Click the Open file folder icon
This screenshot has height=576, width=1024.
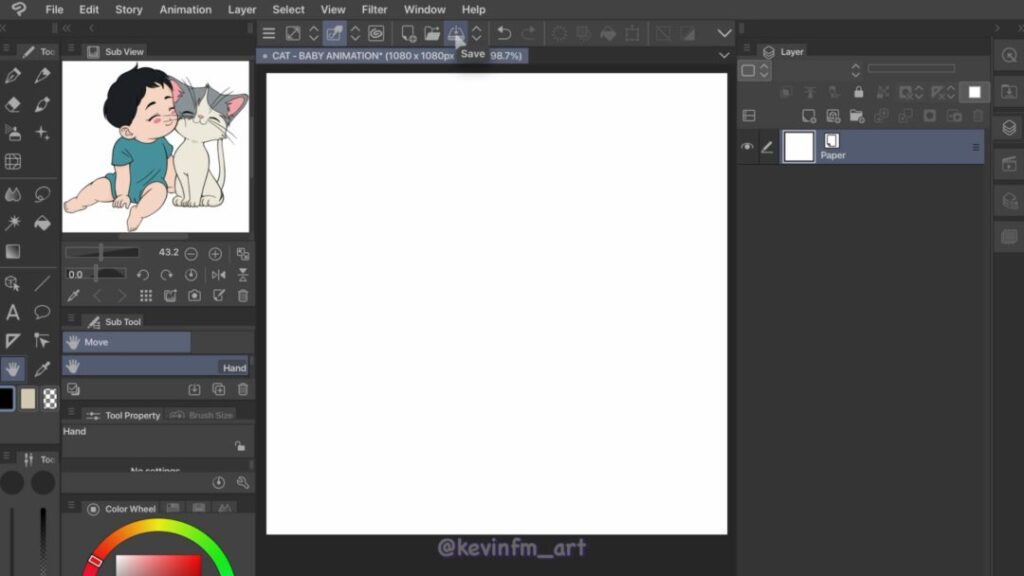(x=432, y=34)
